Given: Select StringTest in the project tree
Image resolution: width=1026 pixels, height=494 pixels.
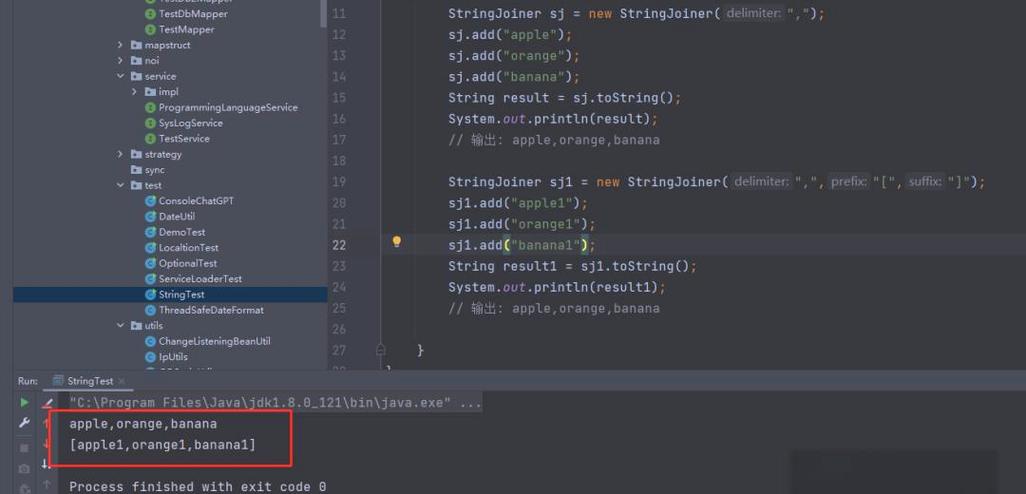Looking at the screenshot, I should 170,295.
